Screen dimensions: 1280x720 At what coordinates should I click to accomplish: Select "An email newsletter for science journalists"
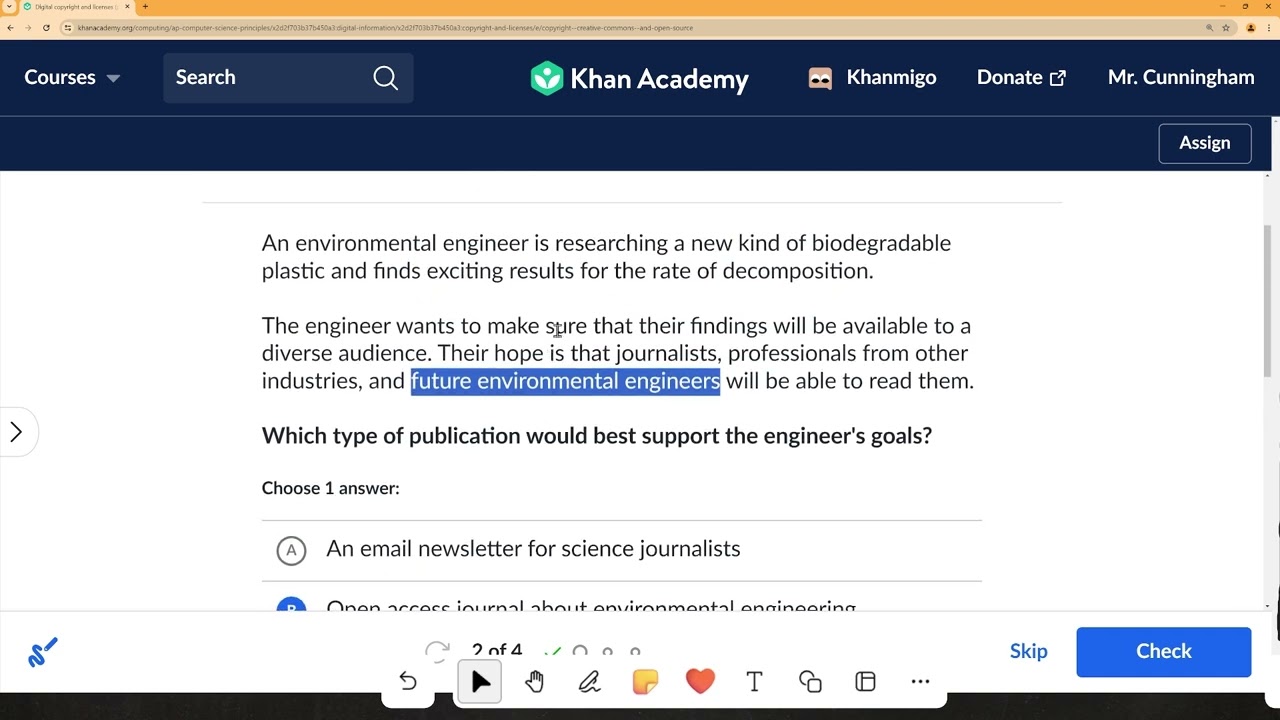point(533,549)
